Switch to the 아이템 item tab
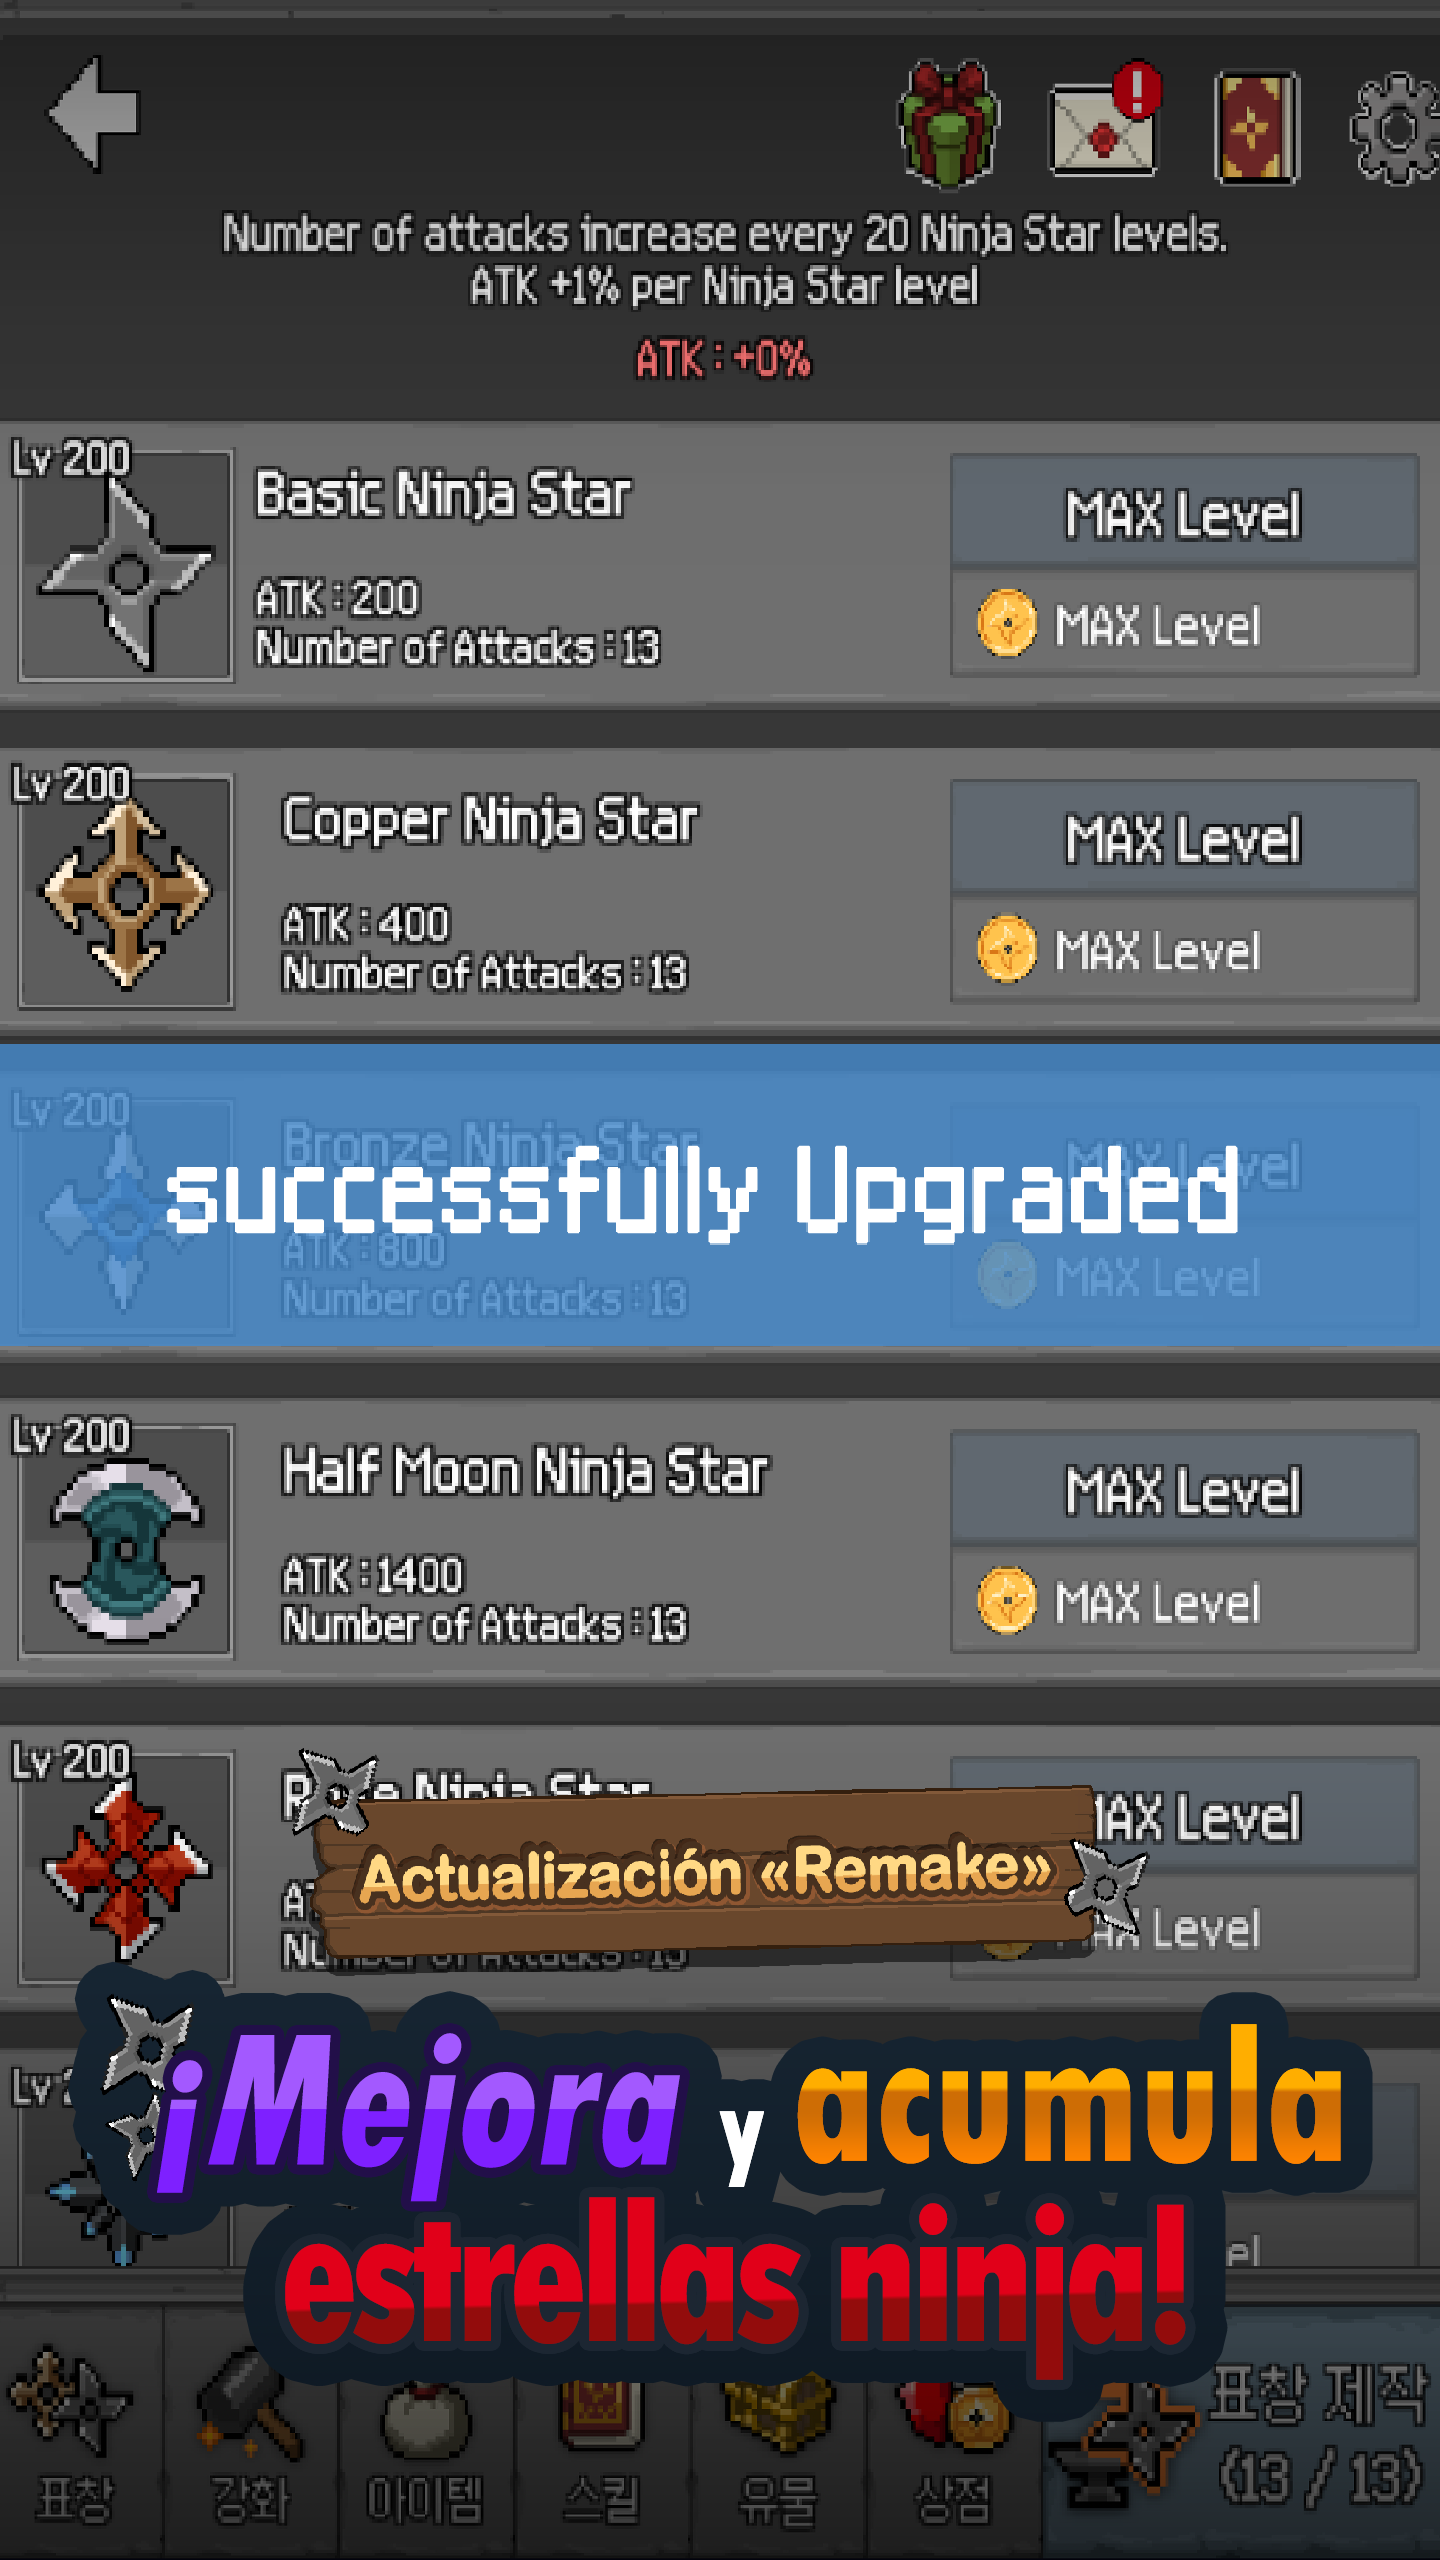The height and width of the screenshot is (2560, 1440). click(426, 2440)
